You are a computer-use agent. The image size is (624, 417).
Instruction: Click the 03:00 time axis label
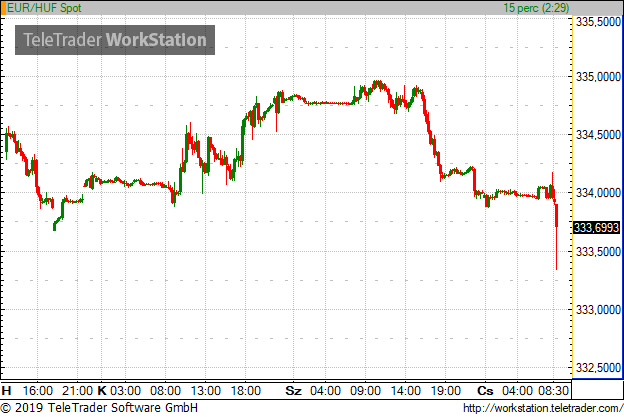tap(125, 391)
